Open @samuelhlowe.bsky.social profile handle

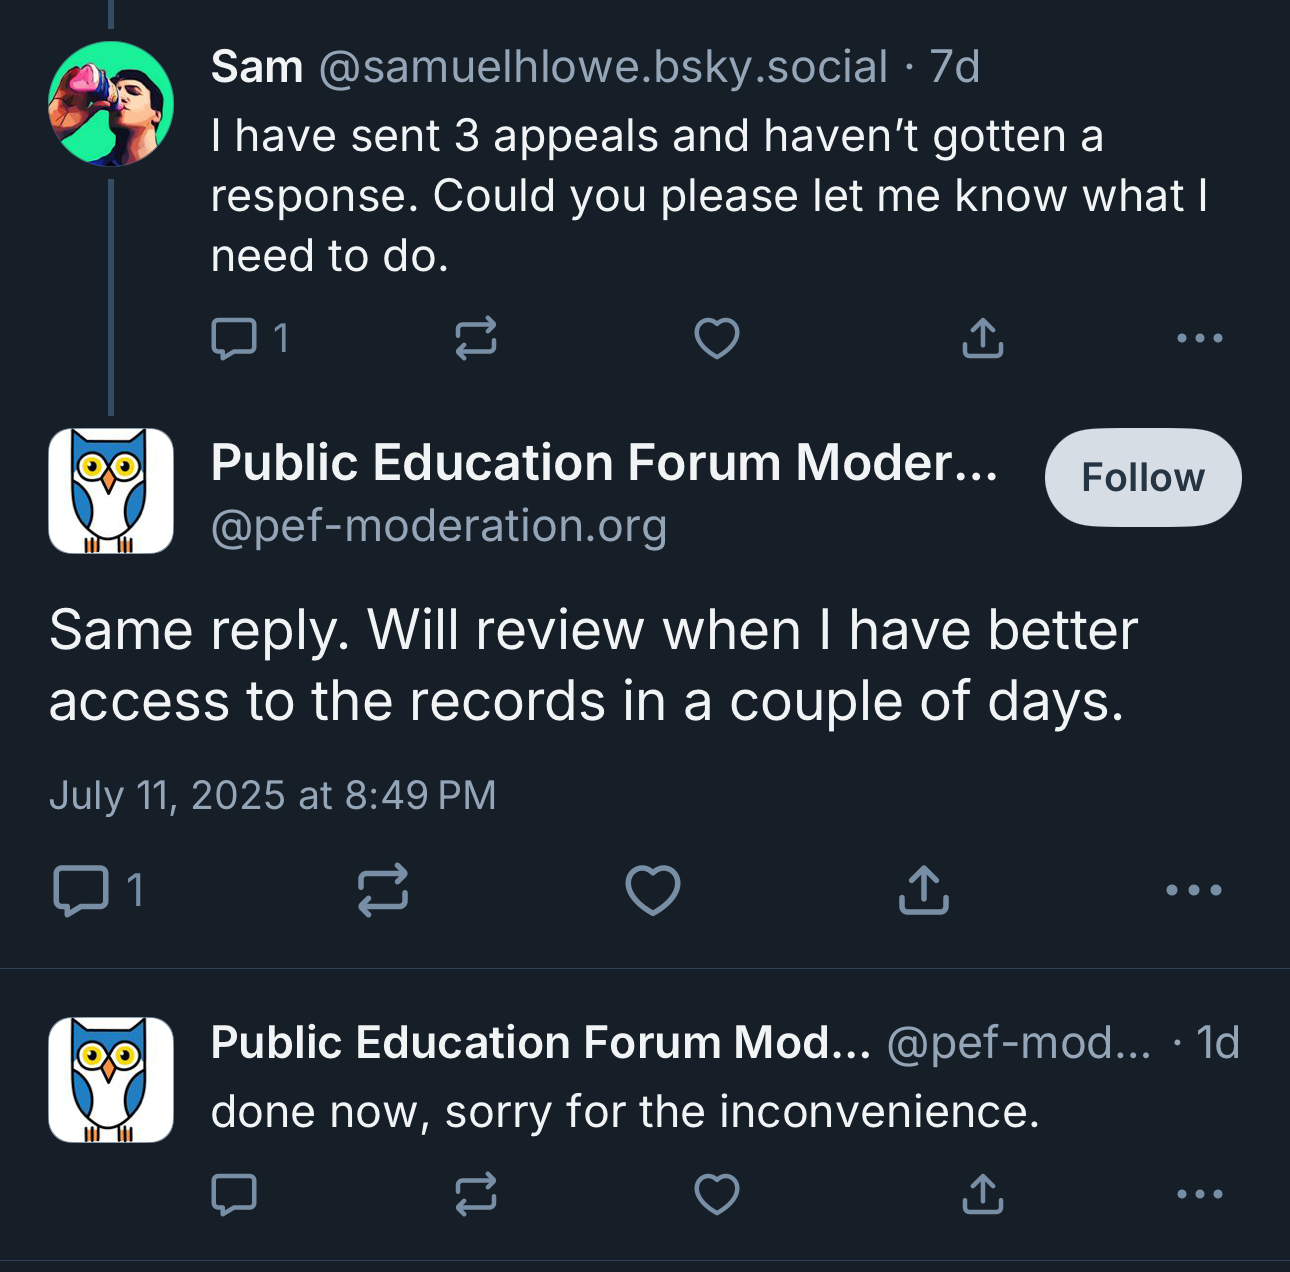pos(603,68)
